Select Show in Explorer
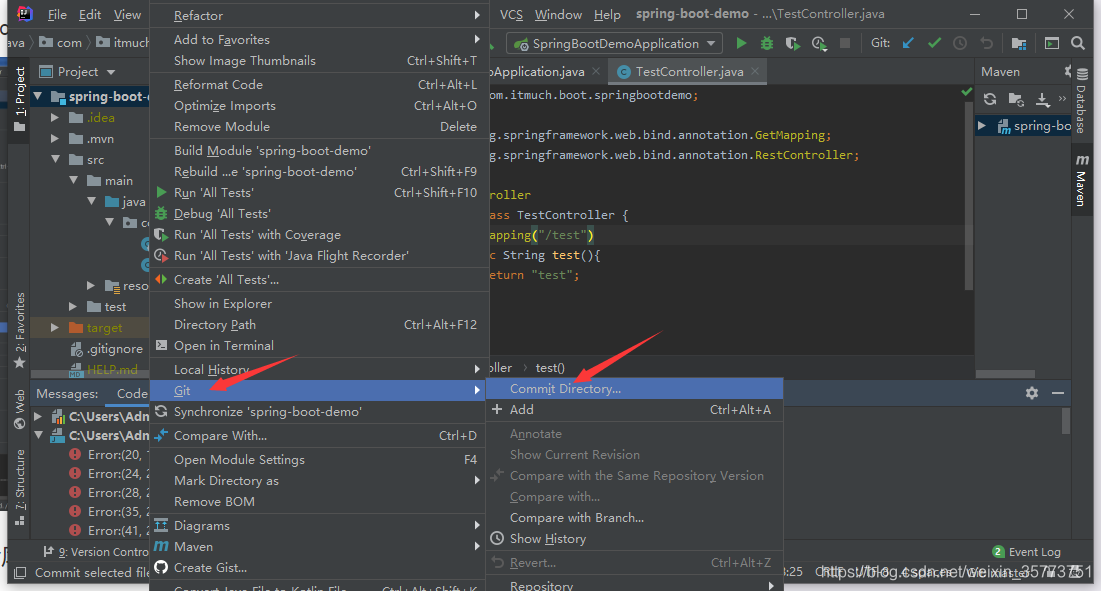Viewport: 1101px width, 591px height. coord(319,304)
